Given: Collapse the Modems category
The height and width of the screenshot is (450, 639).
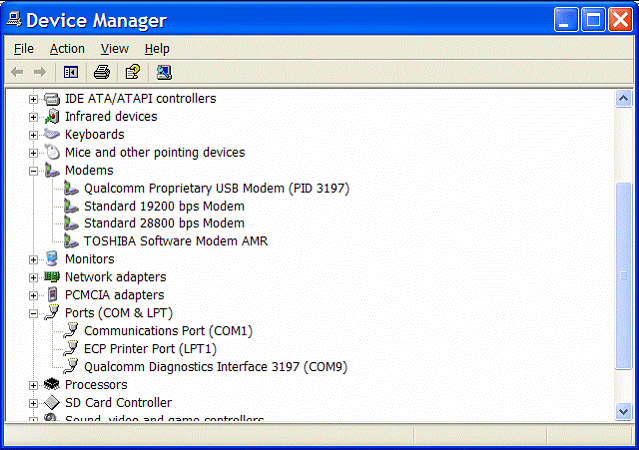Looking at the screenshot, I should point(33,171).
